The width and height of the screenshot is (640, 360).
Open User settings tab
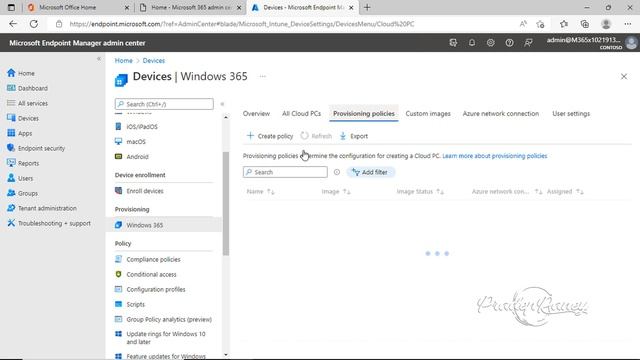pyautogui.click(x=571, y=113)
